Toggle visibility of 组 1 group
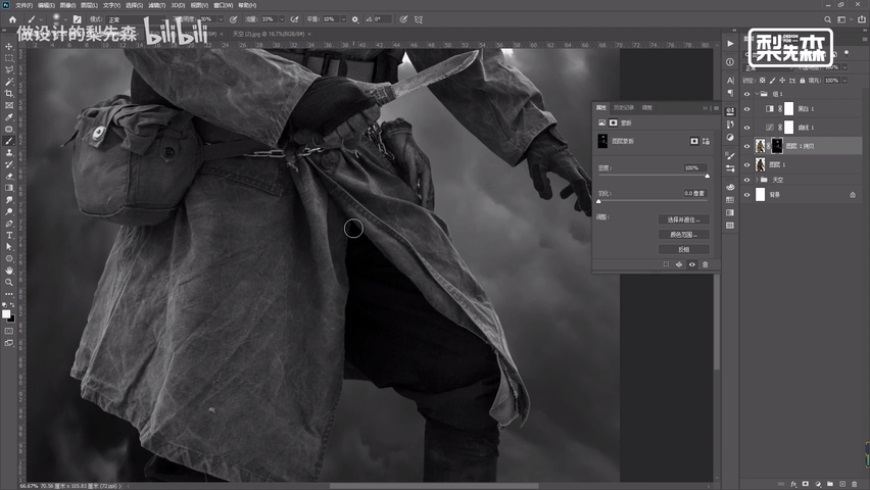Screen dimensions: 870x490 747,94
